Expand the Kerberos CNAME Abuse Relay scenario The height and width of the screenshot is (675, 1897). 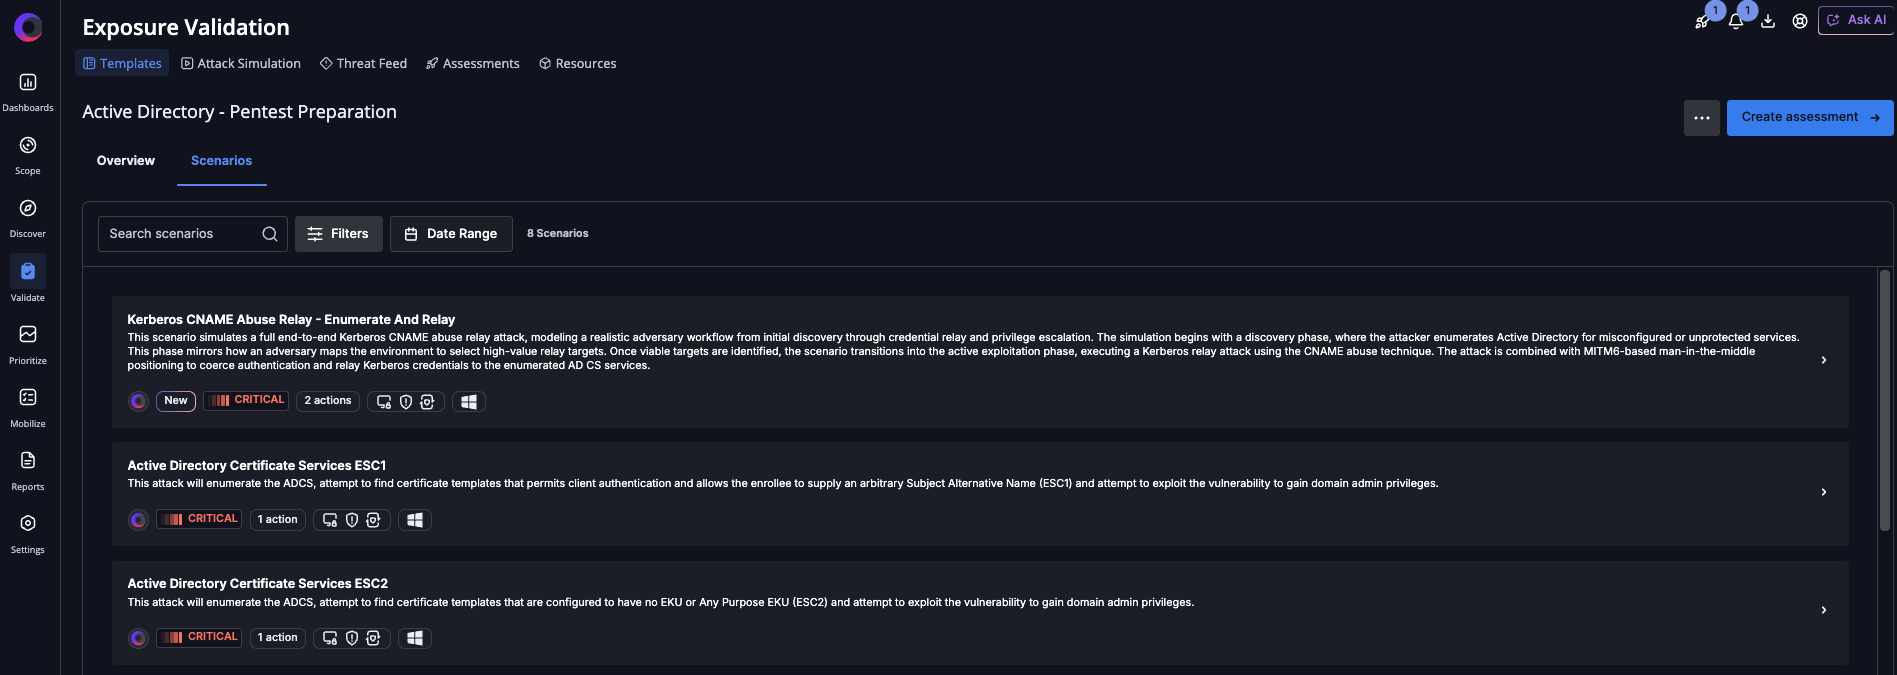[1824, 360]
